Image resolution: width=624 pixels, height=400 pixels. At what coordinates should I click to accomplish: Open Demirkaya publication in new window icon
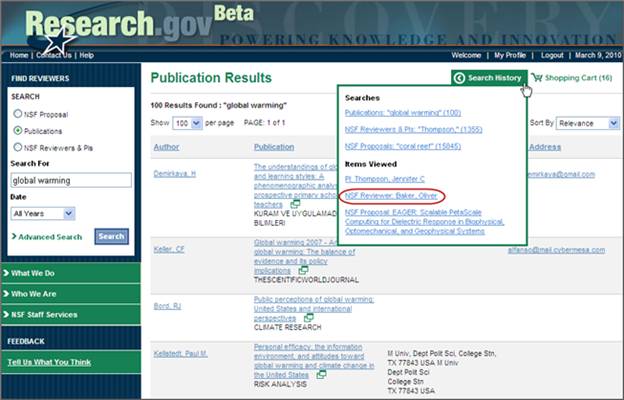pos(296,205)
